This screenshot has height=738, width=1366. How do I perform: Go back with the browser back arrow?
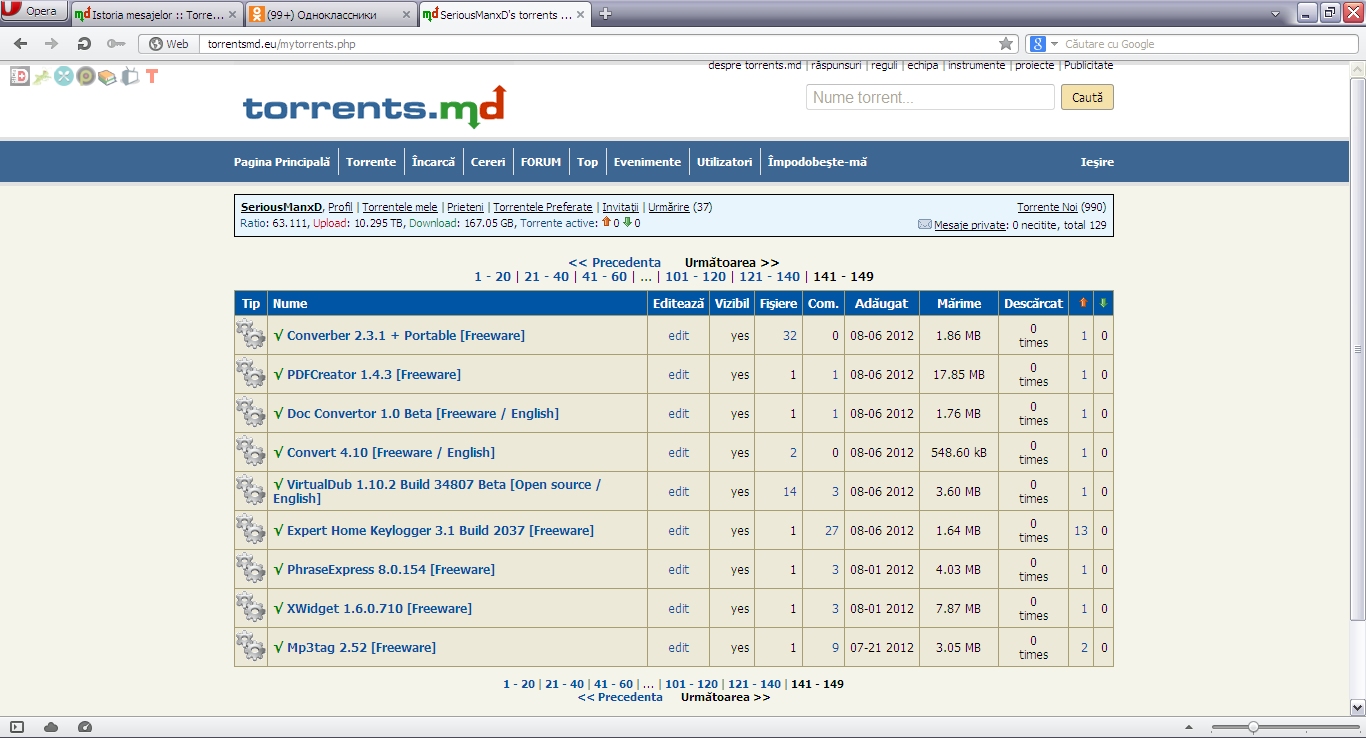click(x=20, y=44)
